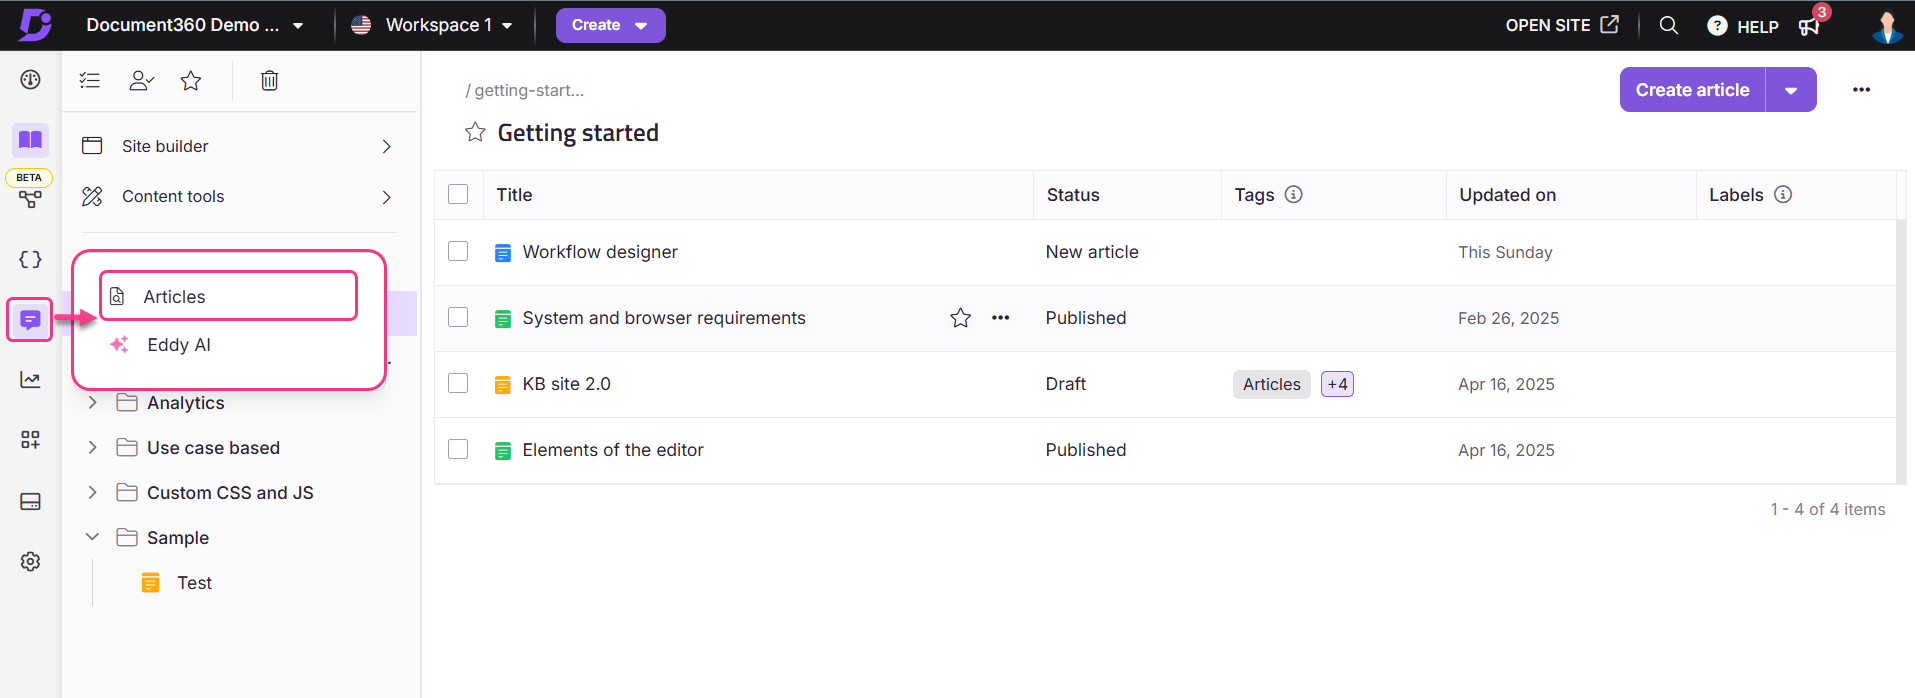The height and width of the screenshot is (698, 1915).
Task: Click the +4 tags badge
Action: 1337,384
